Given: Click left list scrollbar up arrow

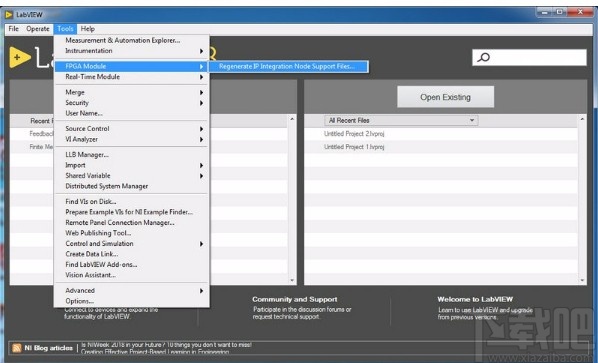Looking at the screenshot, I should 292,119.
